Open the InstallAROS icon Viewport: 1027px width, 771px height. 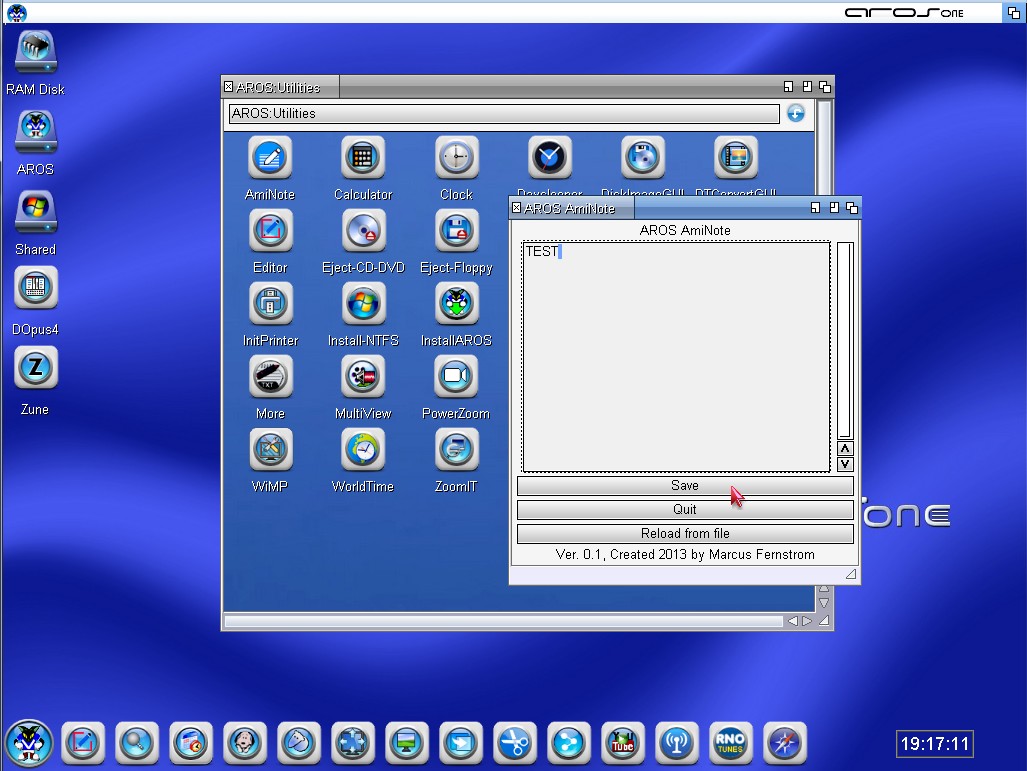click(456, 304)
